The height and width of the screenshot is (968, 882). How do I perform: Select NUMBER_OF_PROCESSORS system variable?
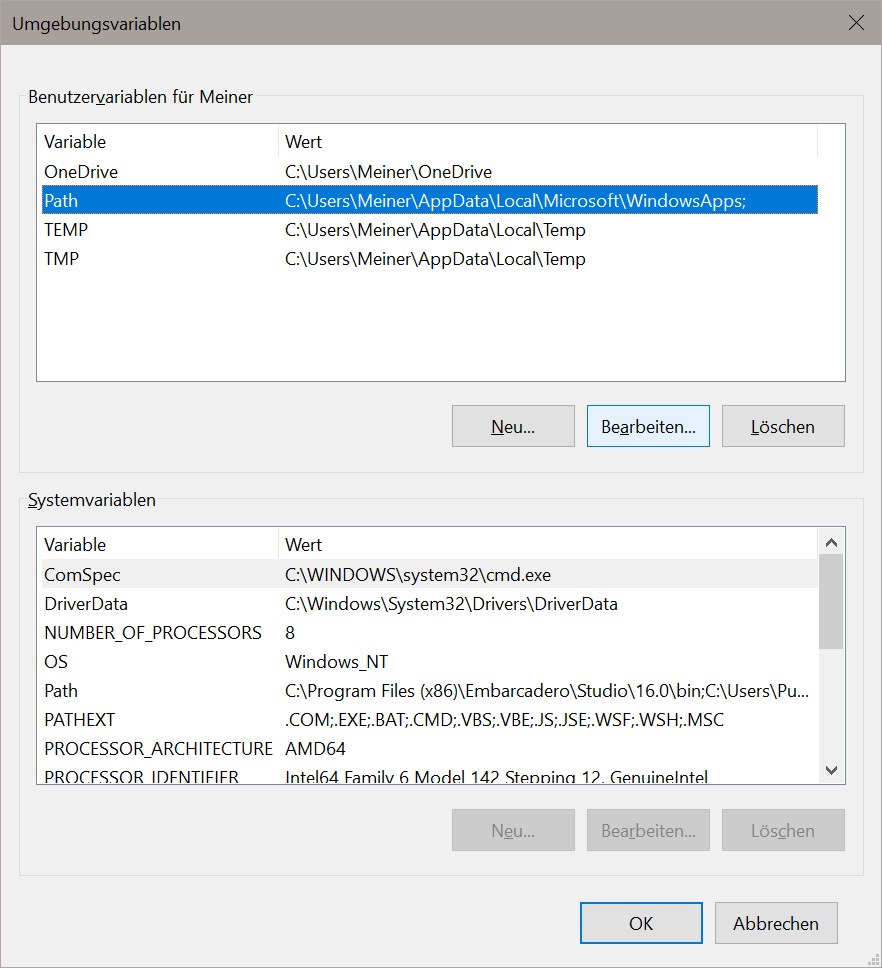click(x=153, y=633)
